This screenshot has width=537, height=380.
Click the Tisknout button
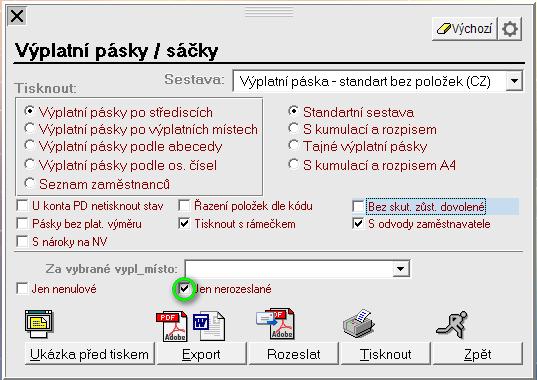pyautogui.click(x=386, y=354)
